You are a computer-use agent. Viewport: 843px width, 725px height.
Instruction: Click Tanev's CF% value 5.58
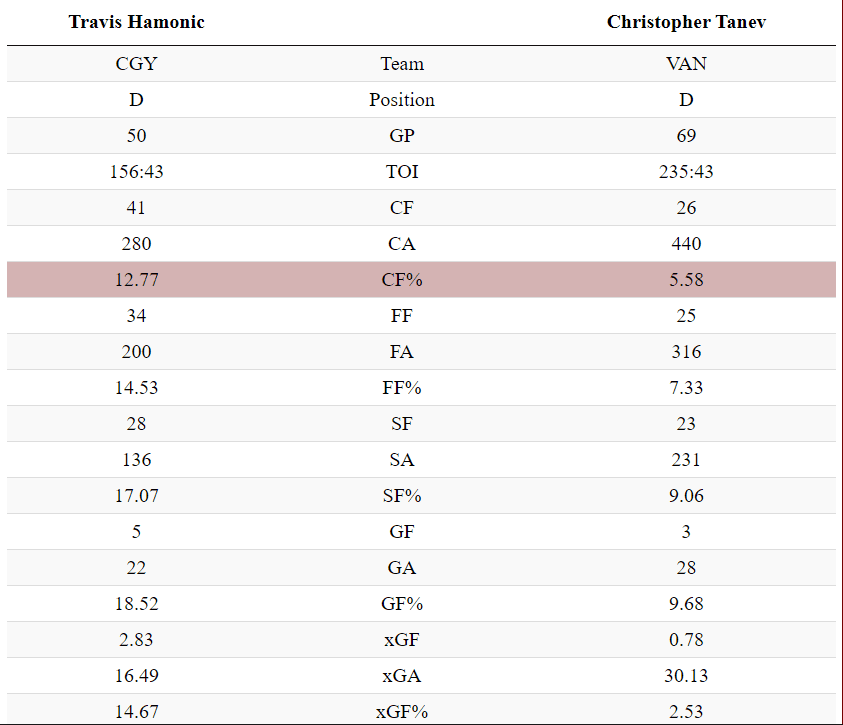pyautogui.click(x=686, y=280)
